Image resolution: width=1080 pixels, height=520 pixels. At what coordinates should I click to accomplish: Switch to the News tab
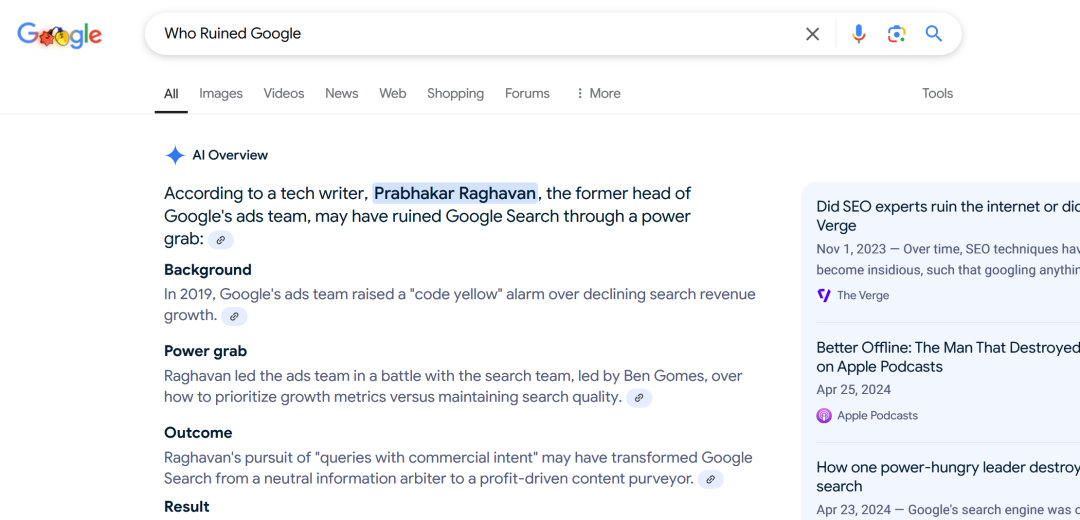(341, 93)
